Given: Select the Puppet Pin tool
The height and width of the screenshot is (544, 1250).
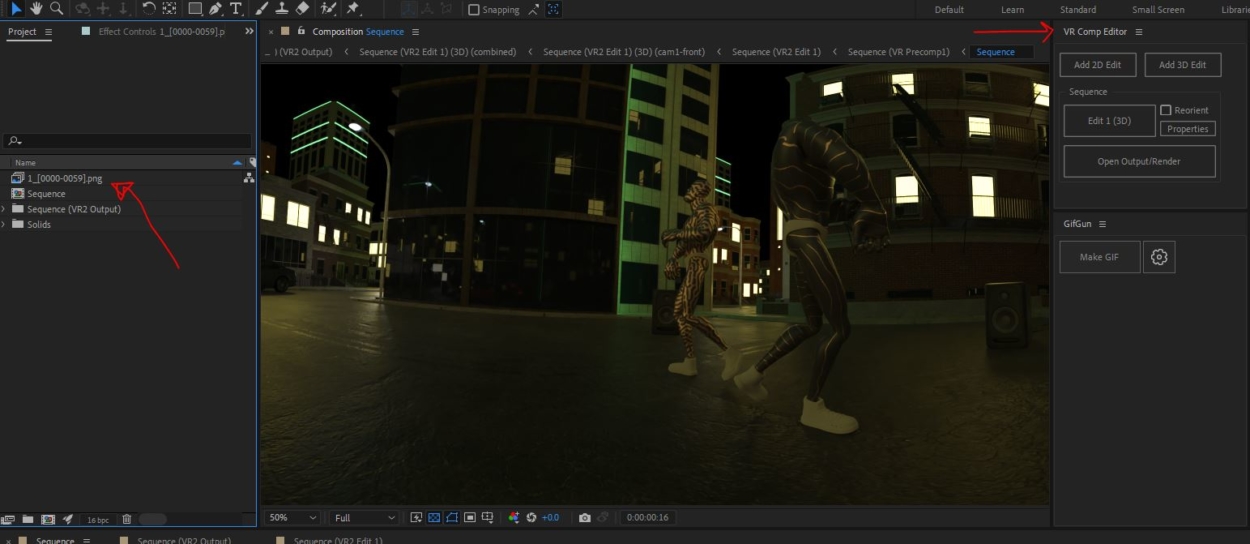Looking at the screenshot, I should coord(353,8).
